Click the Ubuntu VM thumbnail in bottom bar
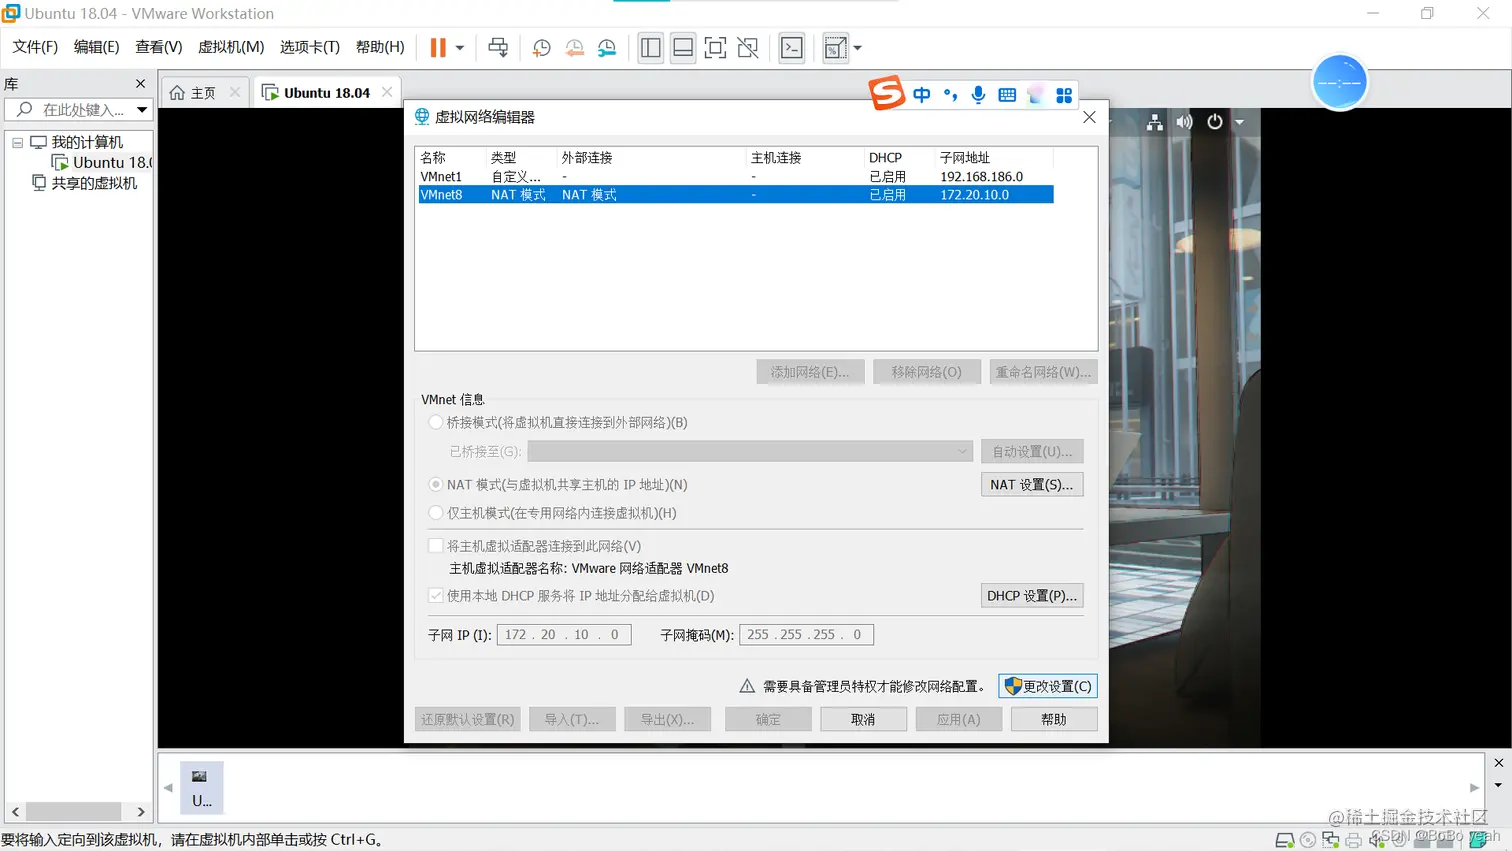Image resolution: width=1512 pixels, height=851 pixels. tap(201, 787)
